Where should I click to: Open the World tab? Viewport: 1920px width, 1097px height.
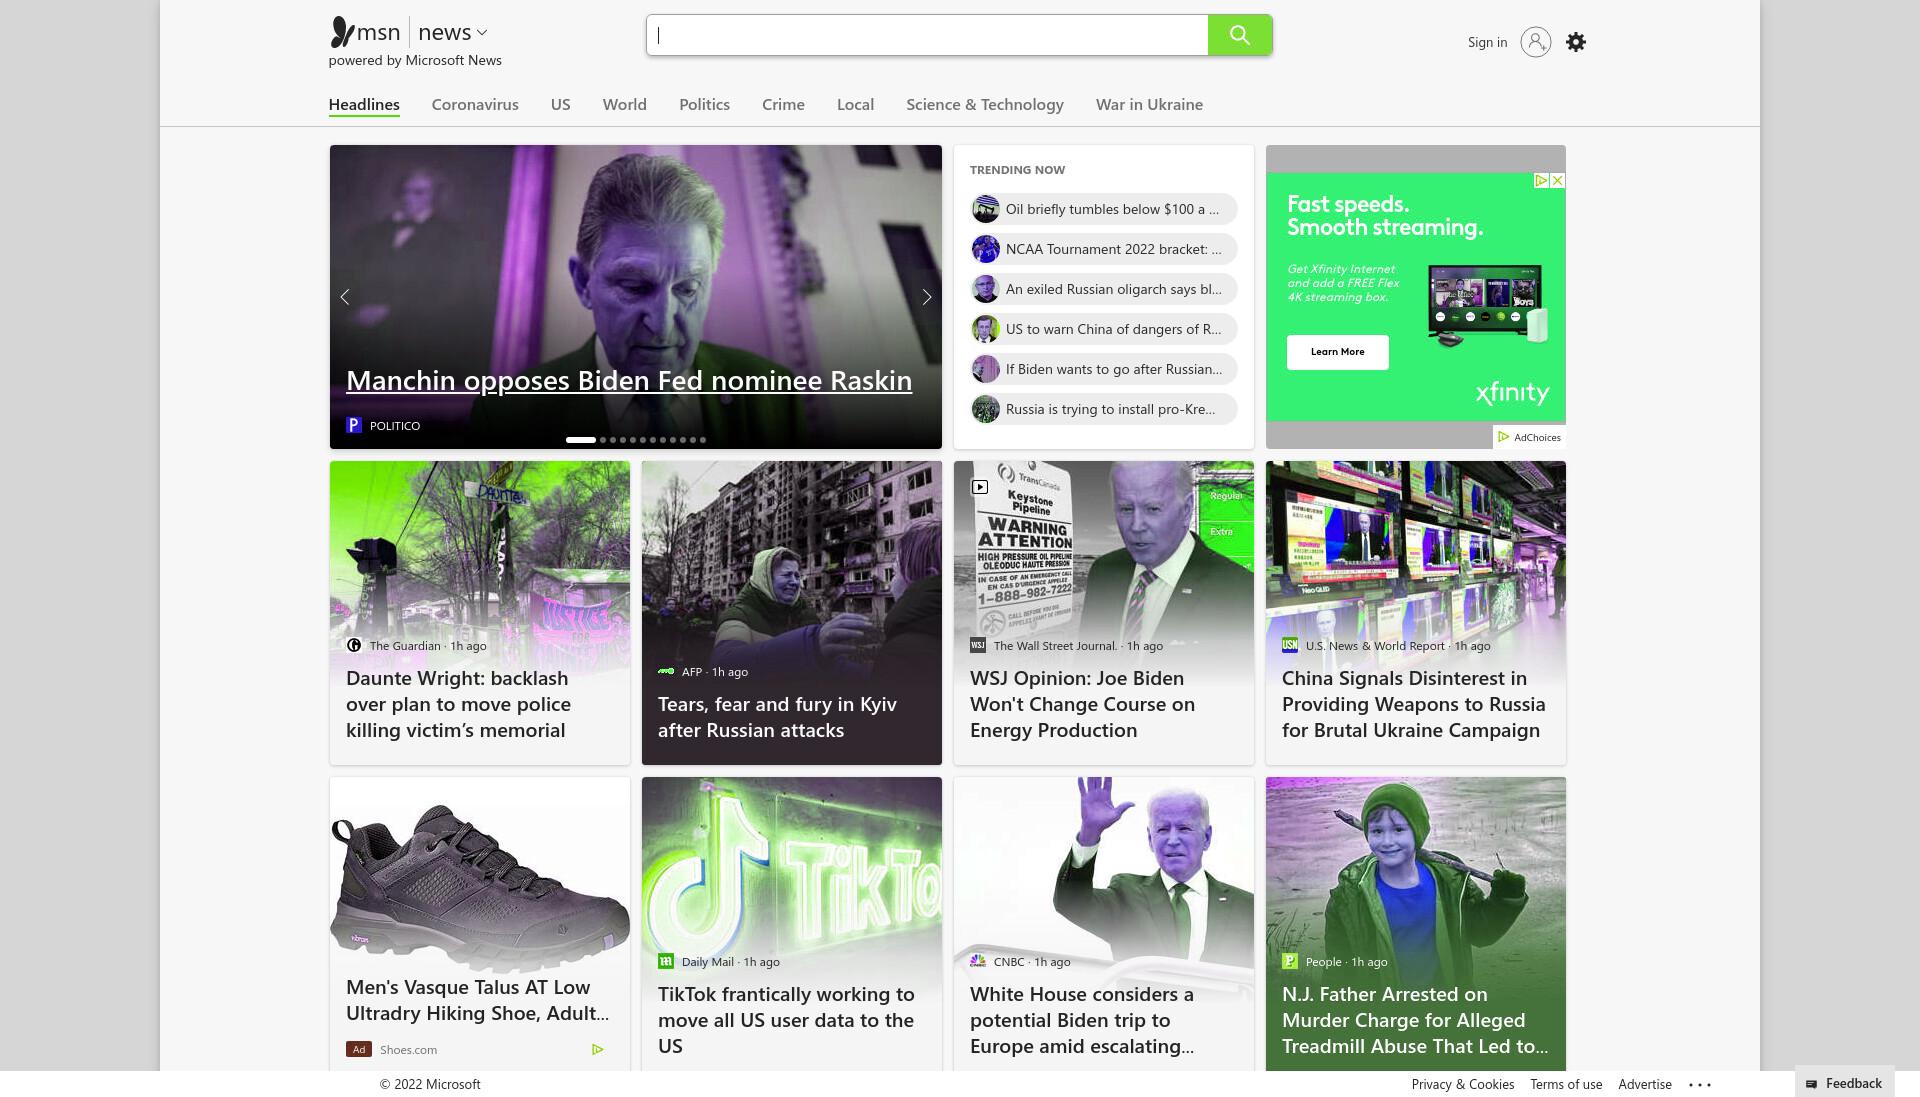[625, 104]
